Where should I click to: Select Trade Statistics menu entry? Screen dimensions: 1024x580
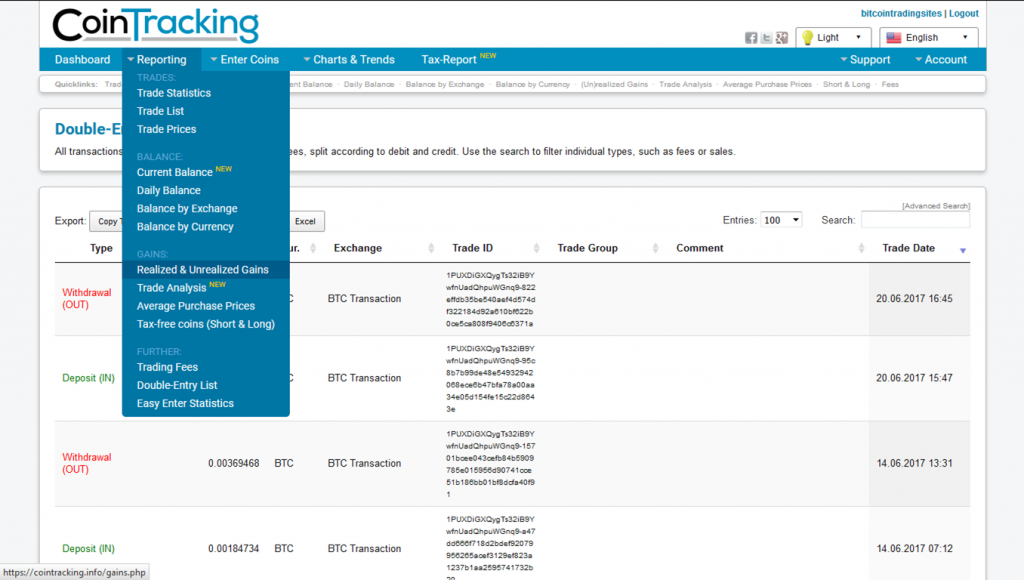(x=174, y=93)
